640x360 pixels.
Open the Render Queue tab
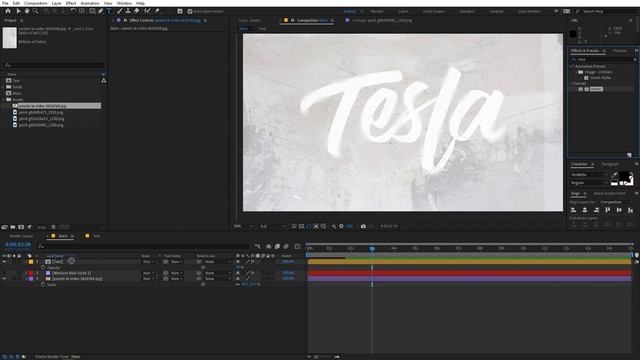click(x=21, y=236)
